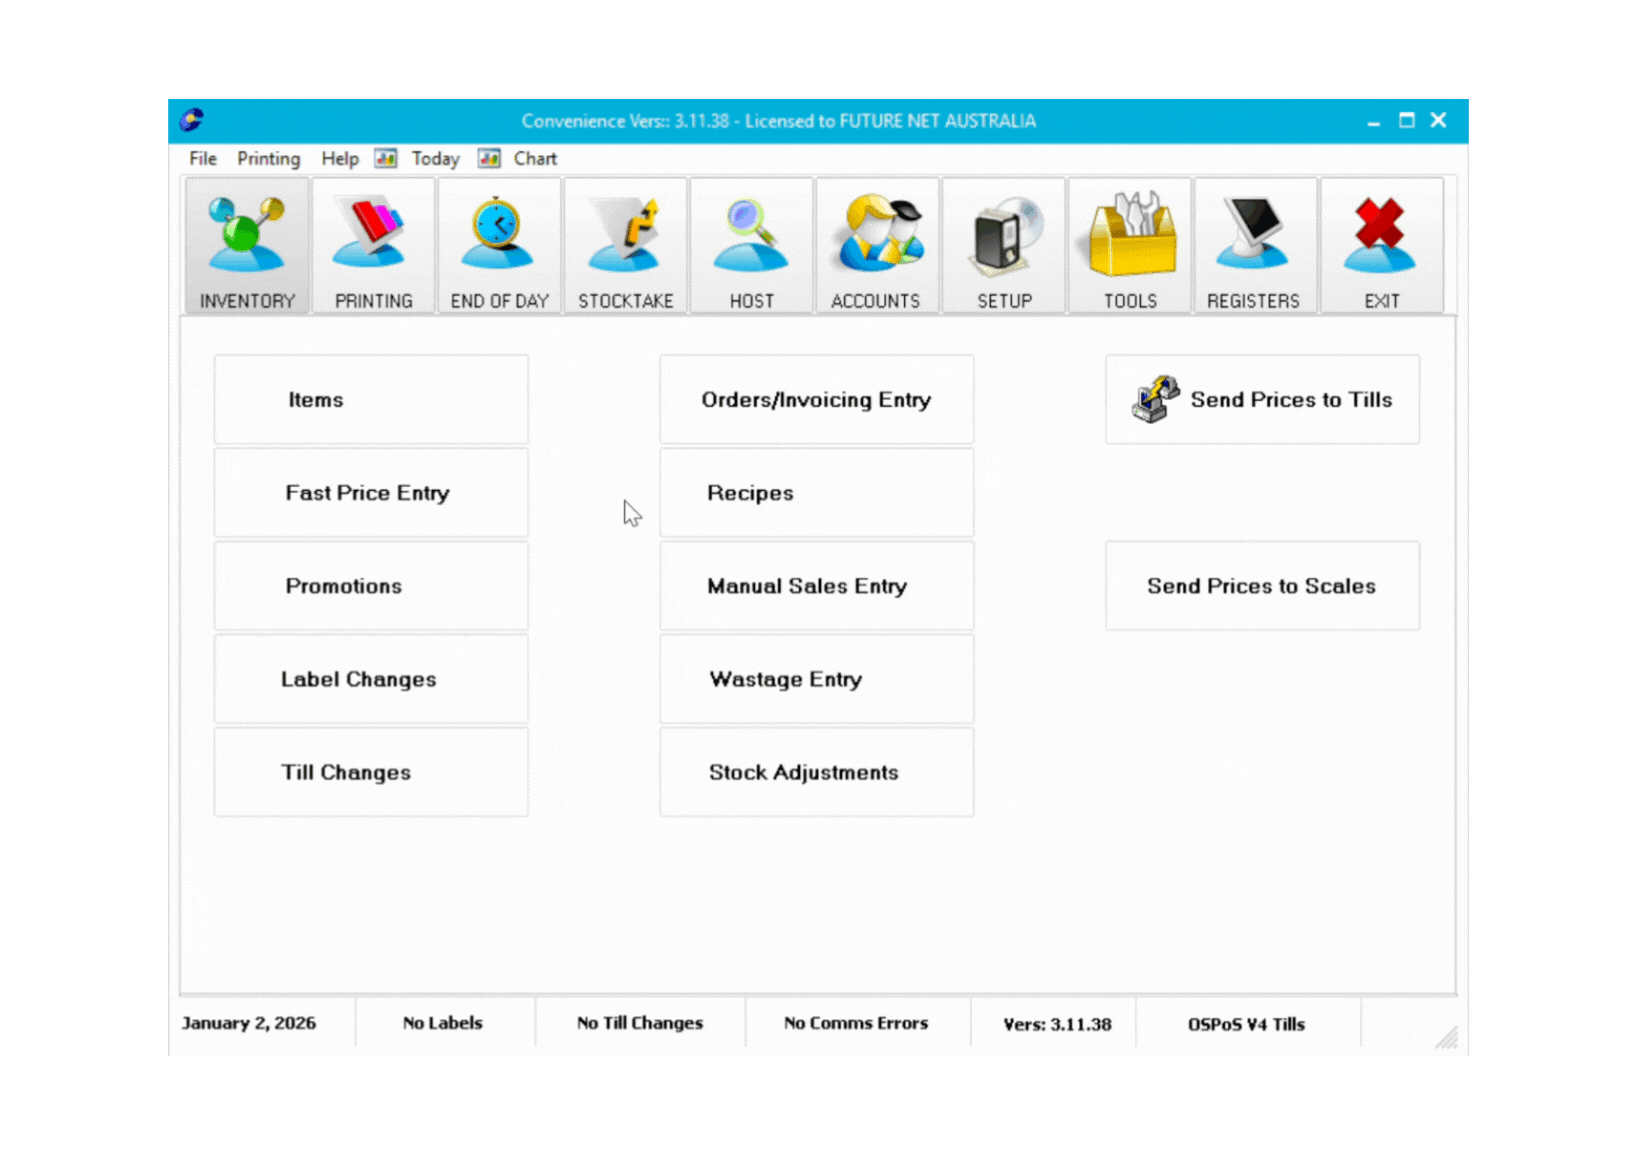Open End of Day processing

point(499,245)
